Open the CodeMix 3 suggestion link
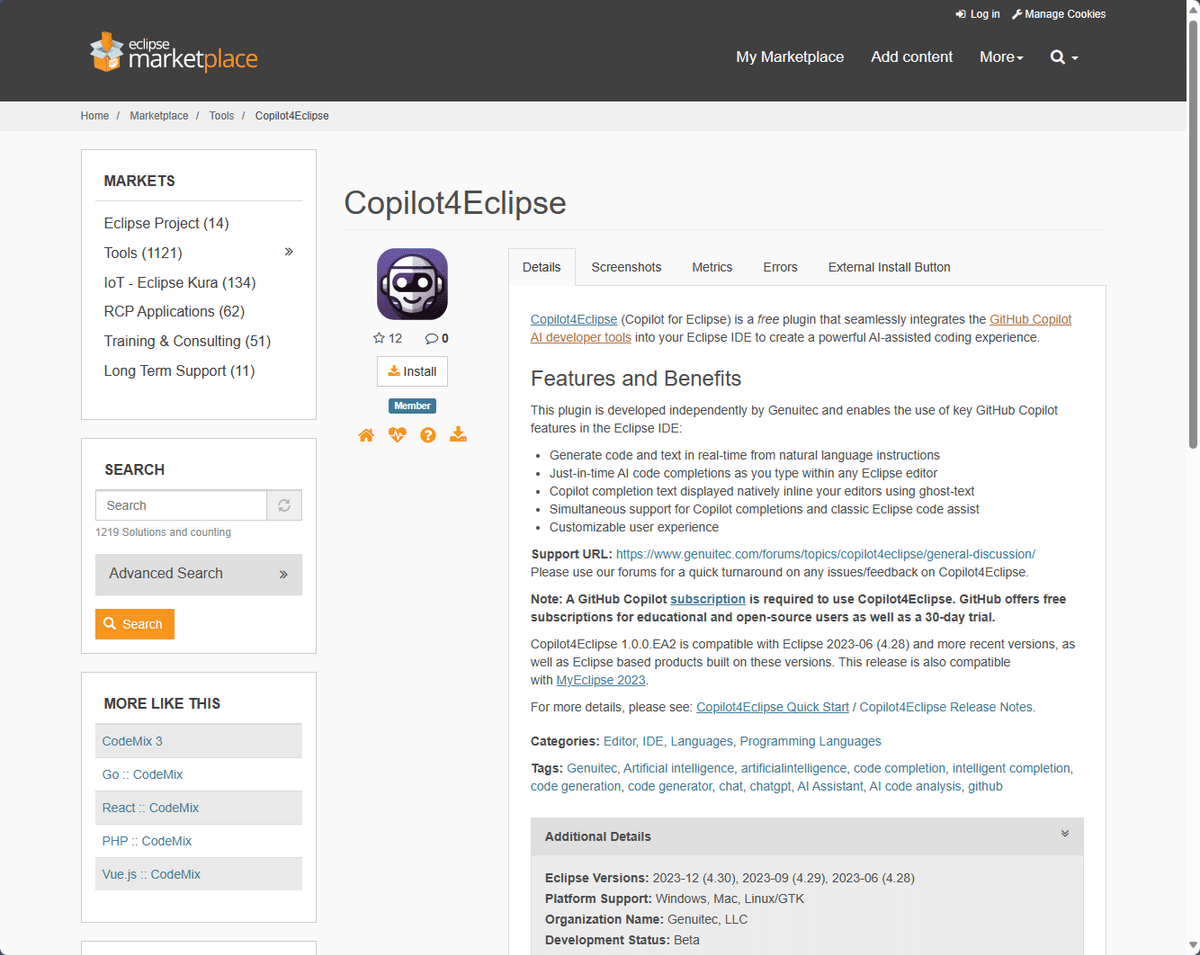Screen dimensions: 1200x955 (132, 741)
